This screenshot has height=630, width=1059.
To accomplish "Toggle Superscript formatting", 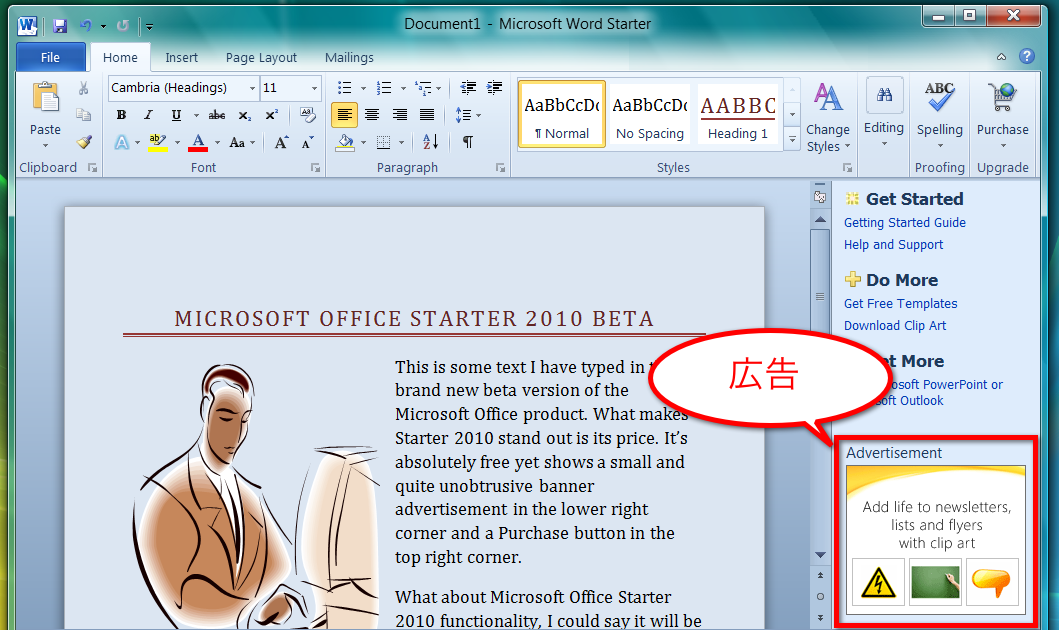I will click(x=272, y=115).
